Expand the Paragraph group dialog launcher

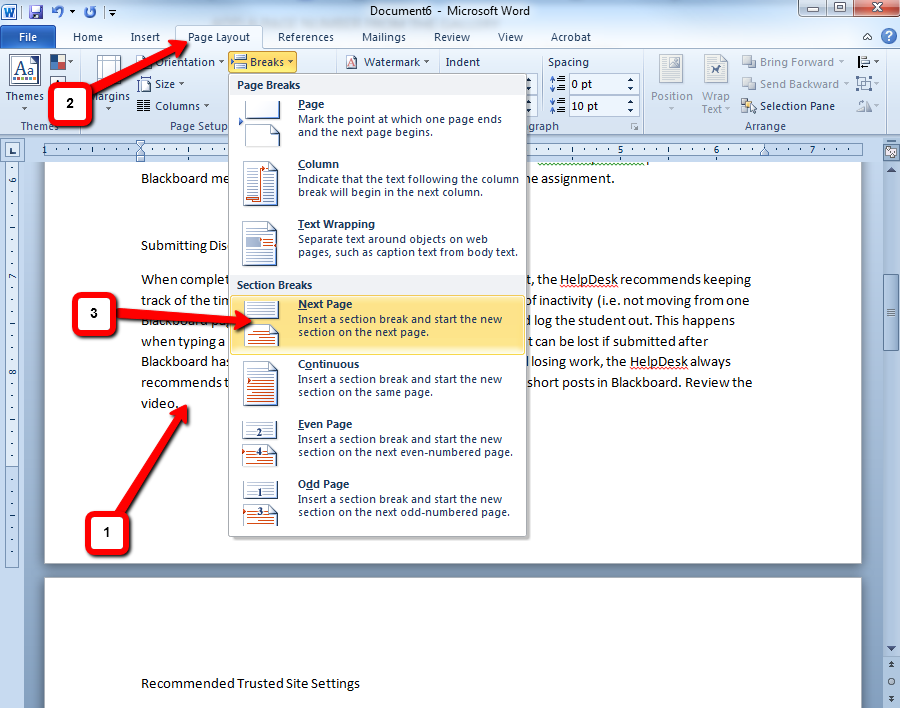click(634, 126)
